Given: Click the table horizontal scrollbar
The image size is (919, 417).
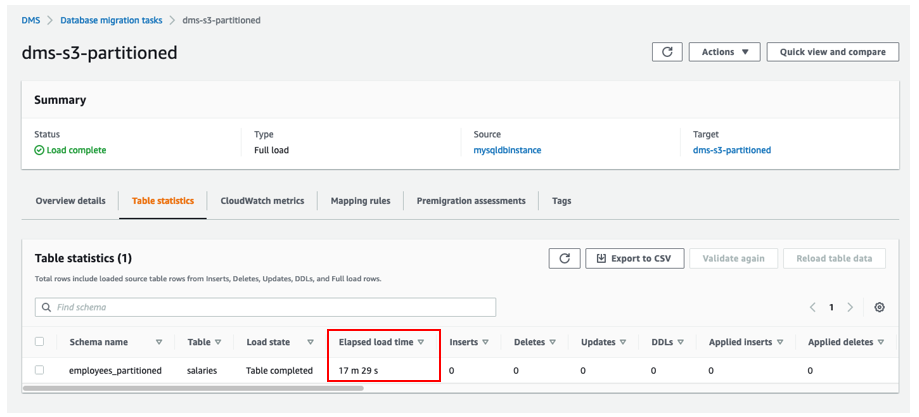Looking at the screenshot, I should [x=193, y=388].
